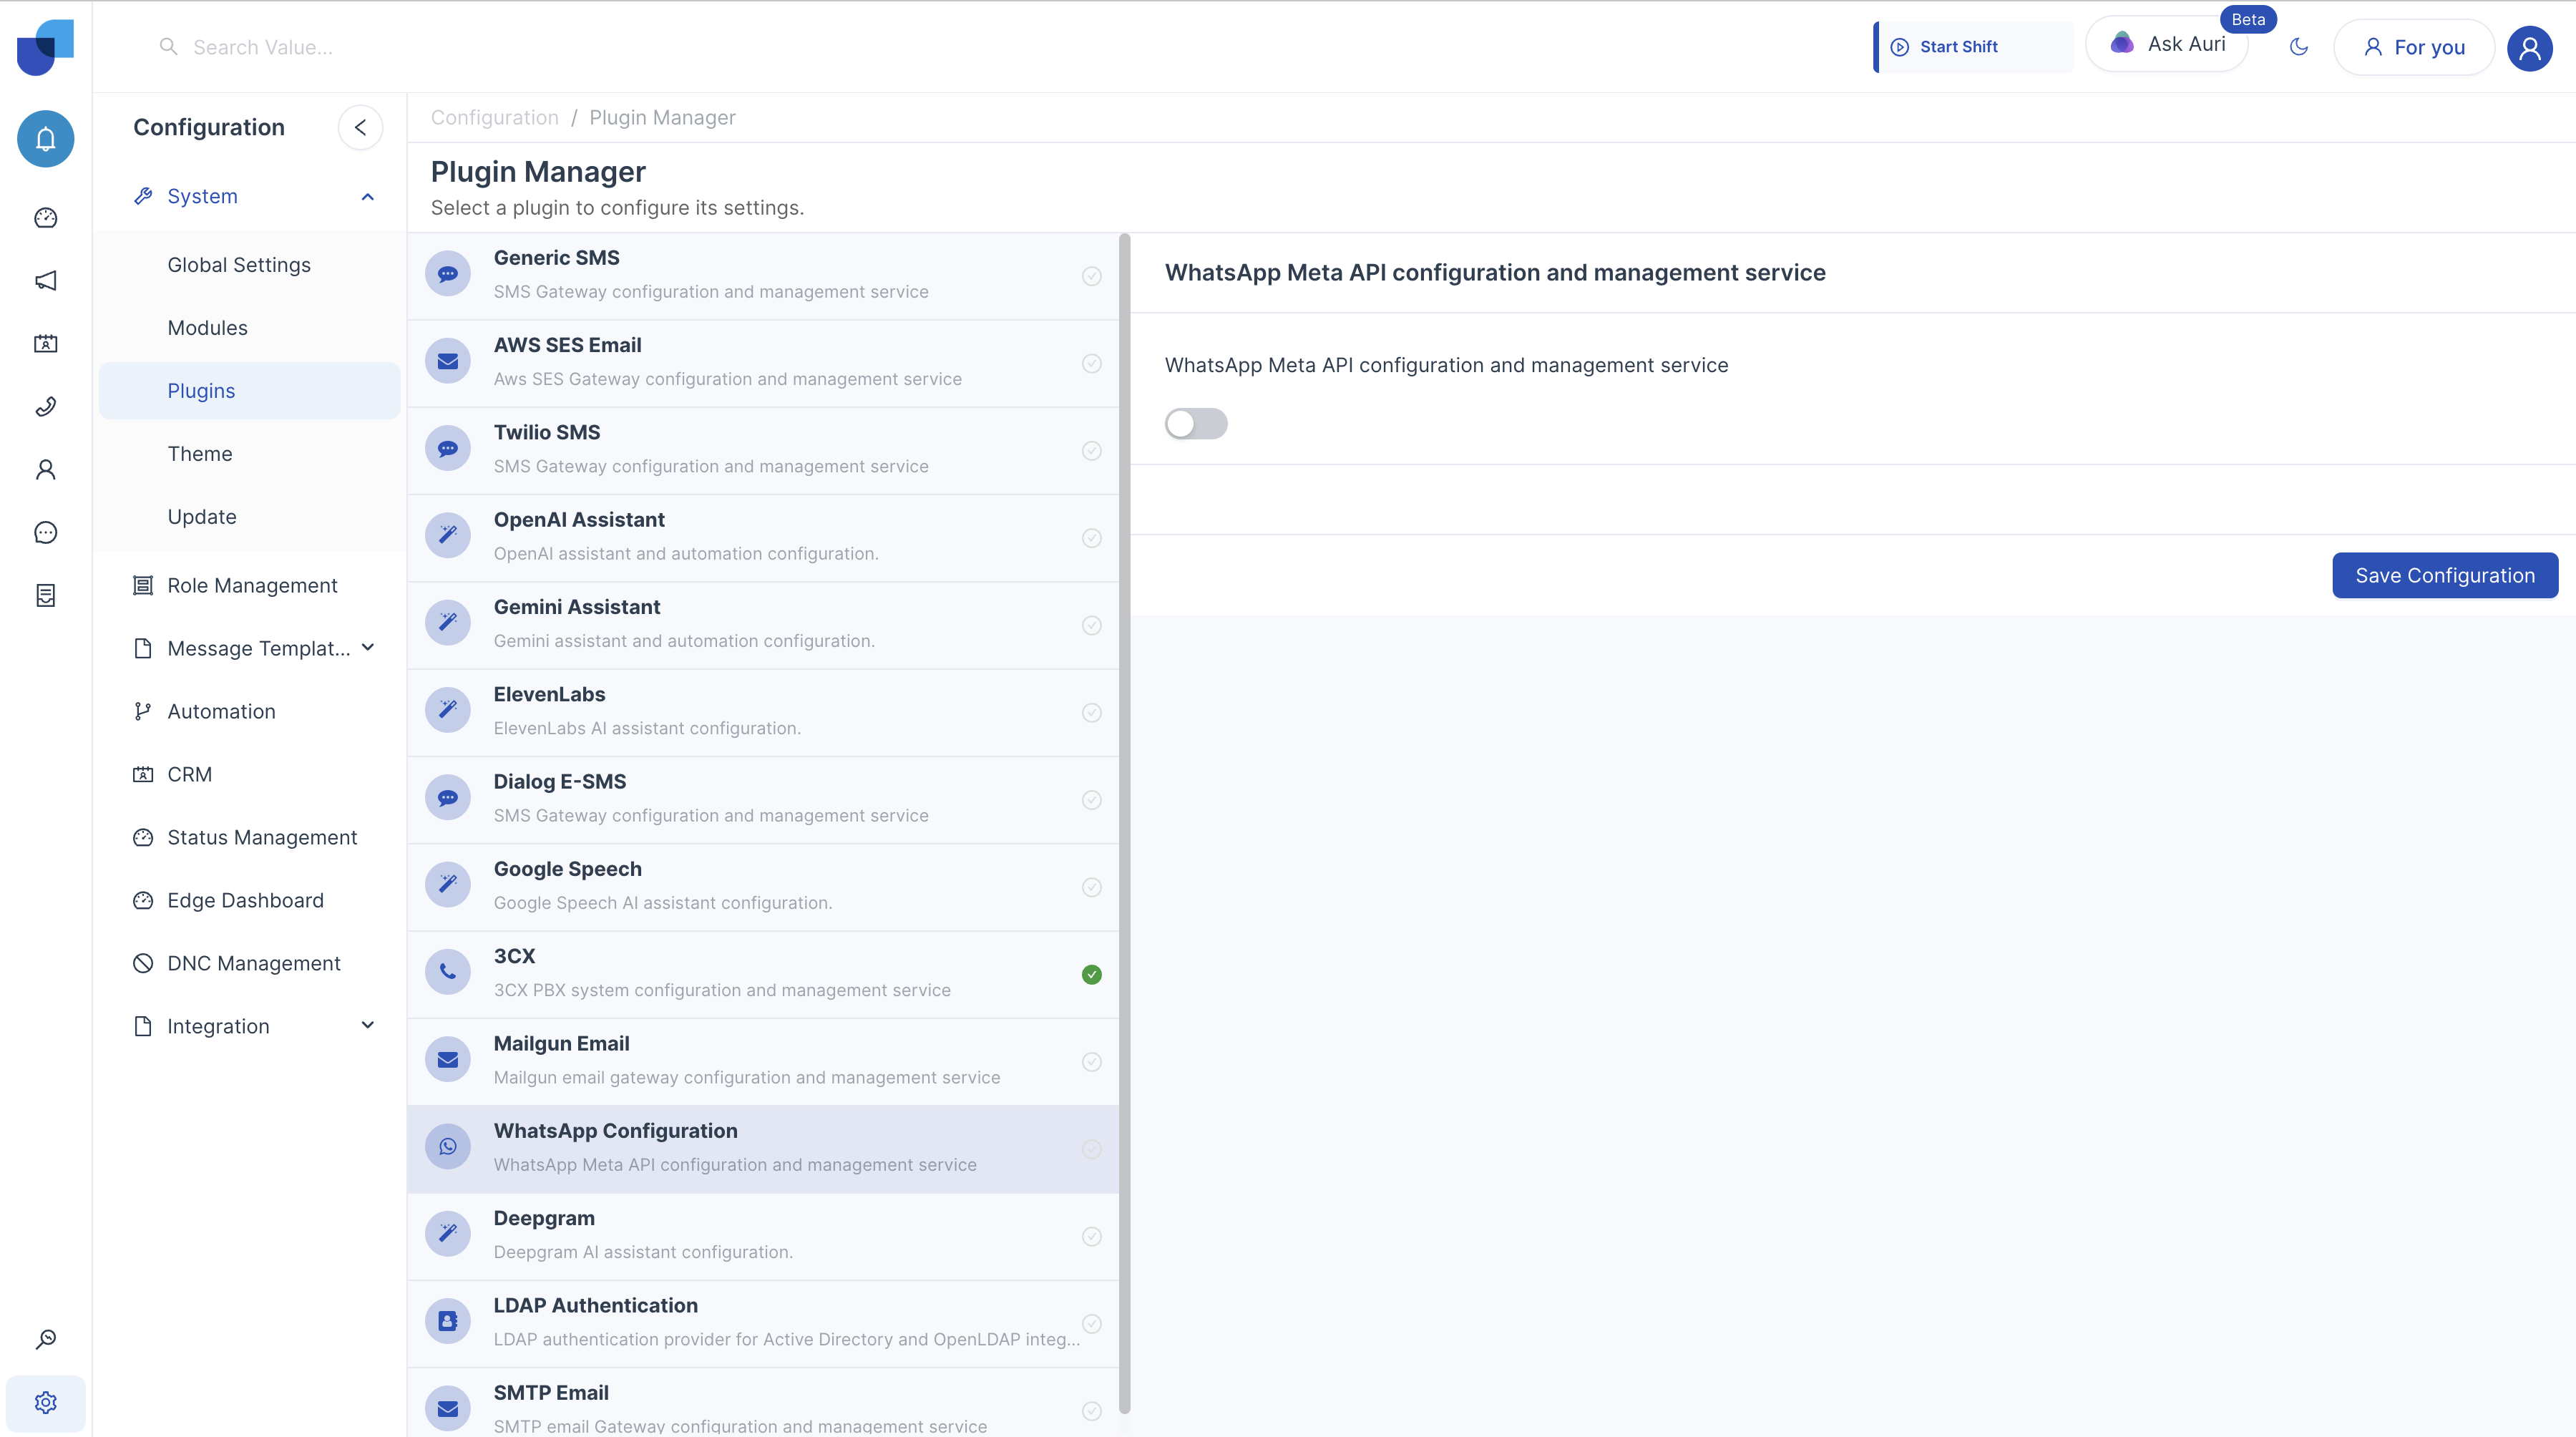Click the Start Shift button
The height and width of the screenshot is (1437, 2576).
1972,47
